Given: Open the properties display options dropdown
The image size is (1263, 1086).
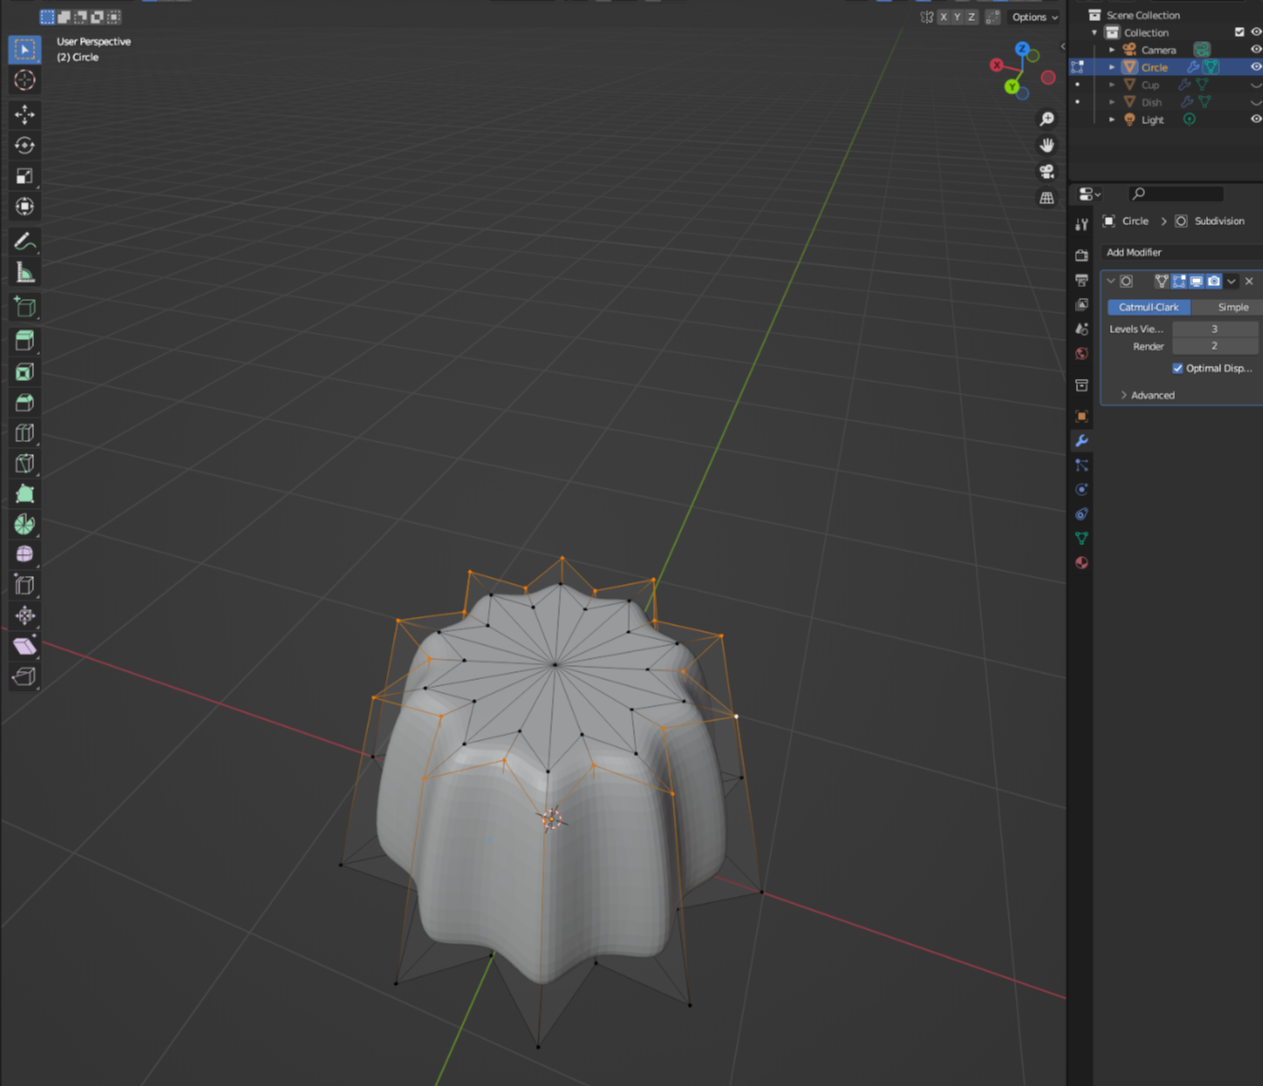Looking at the screenshot, I should [1089, 194].
